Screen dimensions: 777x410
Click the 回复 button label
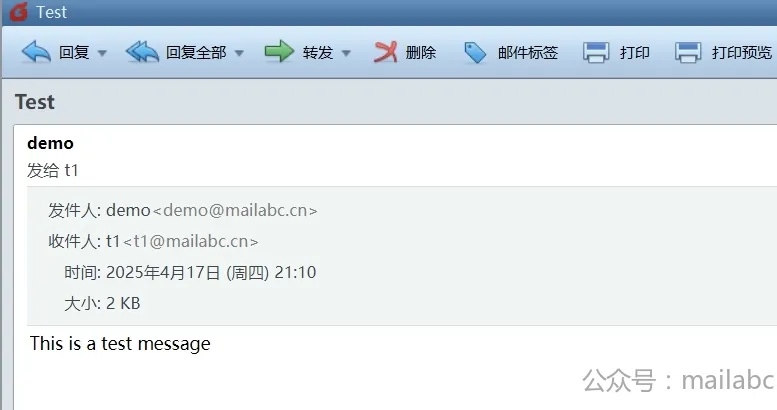coord(74,52)
